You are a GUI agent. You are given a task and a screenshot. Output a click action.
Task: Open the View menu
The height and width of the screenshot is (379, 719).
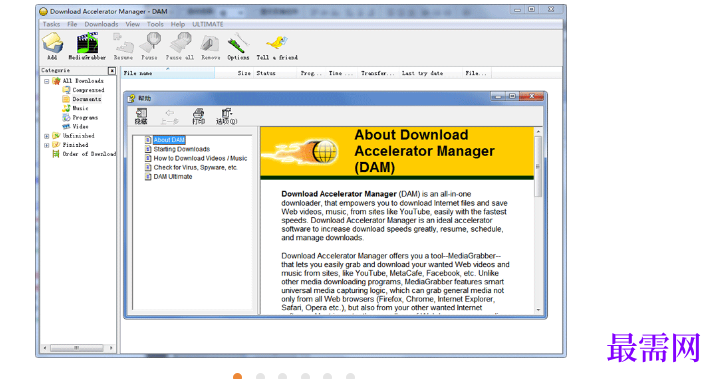(133, 24)
